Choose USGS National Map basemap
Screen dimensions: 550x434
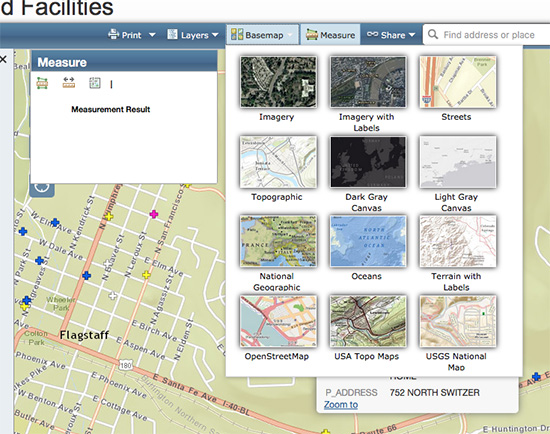pyautogui.click(x=457, y=321)
